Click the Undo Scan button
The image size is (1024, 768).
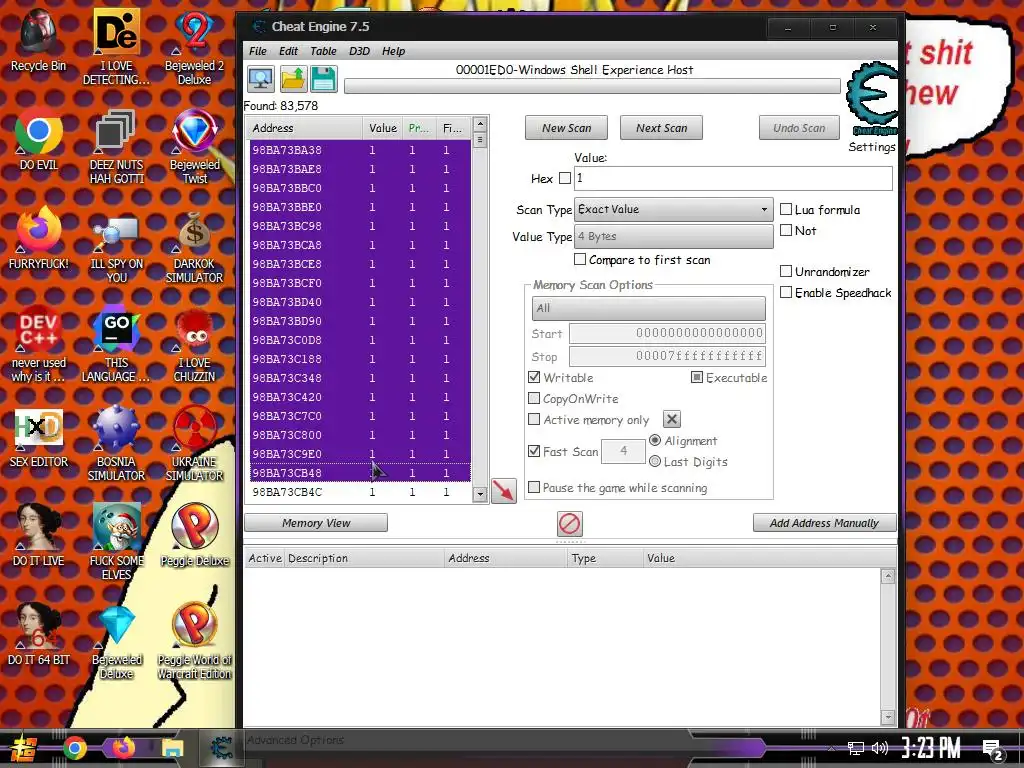pyautogui.click(x=799, y=128)
